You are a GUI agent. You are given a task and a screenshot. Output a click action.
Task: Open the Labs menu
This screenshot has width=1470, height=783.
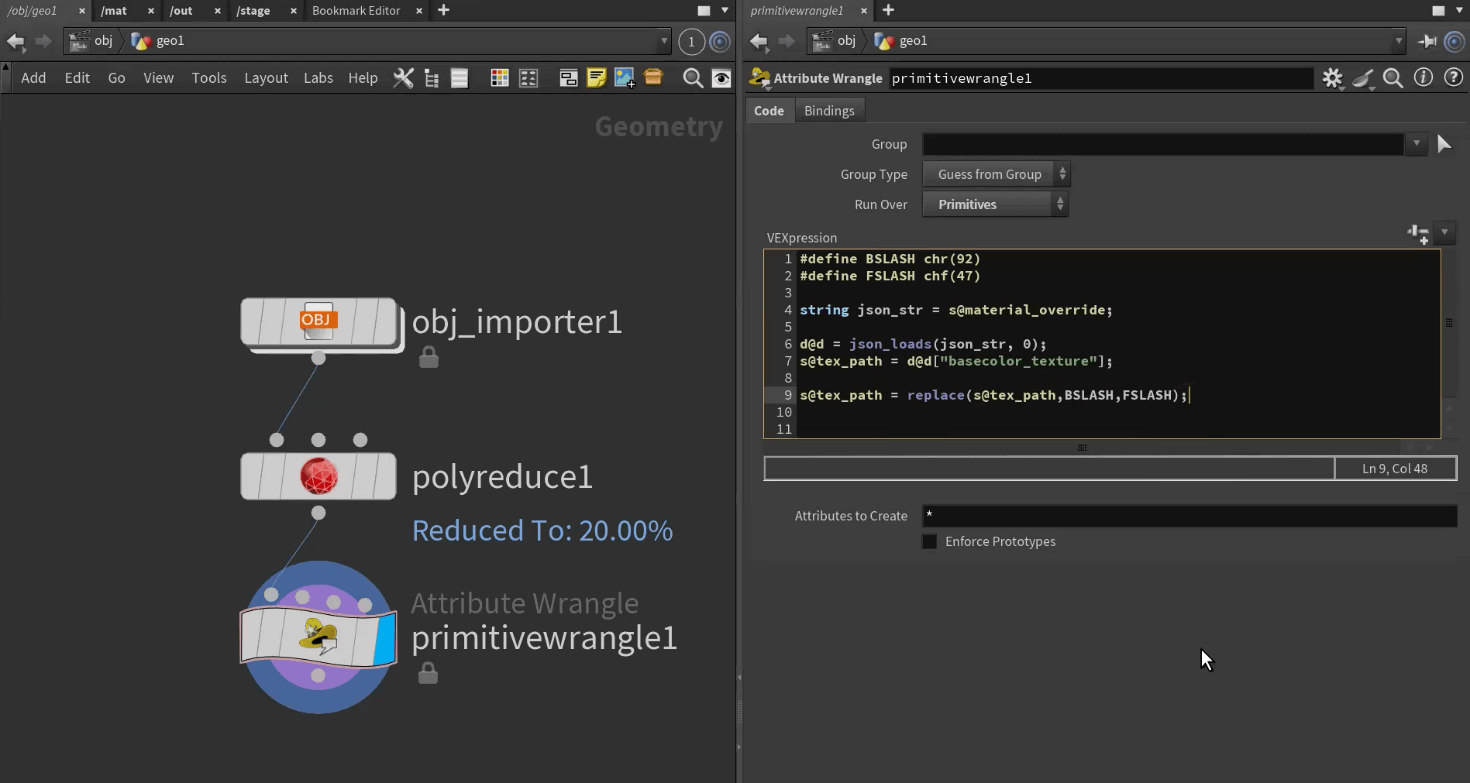coord(318,78)
